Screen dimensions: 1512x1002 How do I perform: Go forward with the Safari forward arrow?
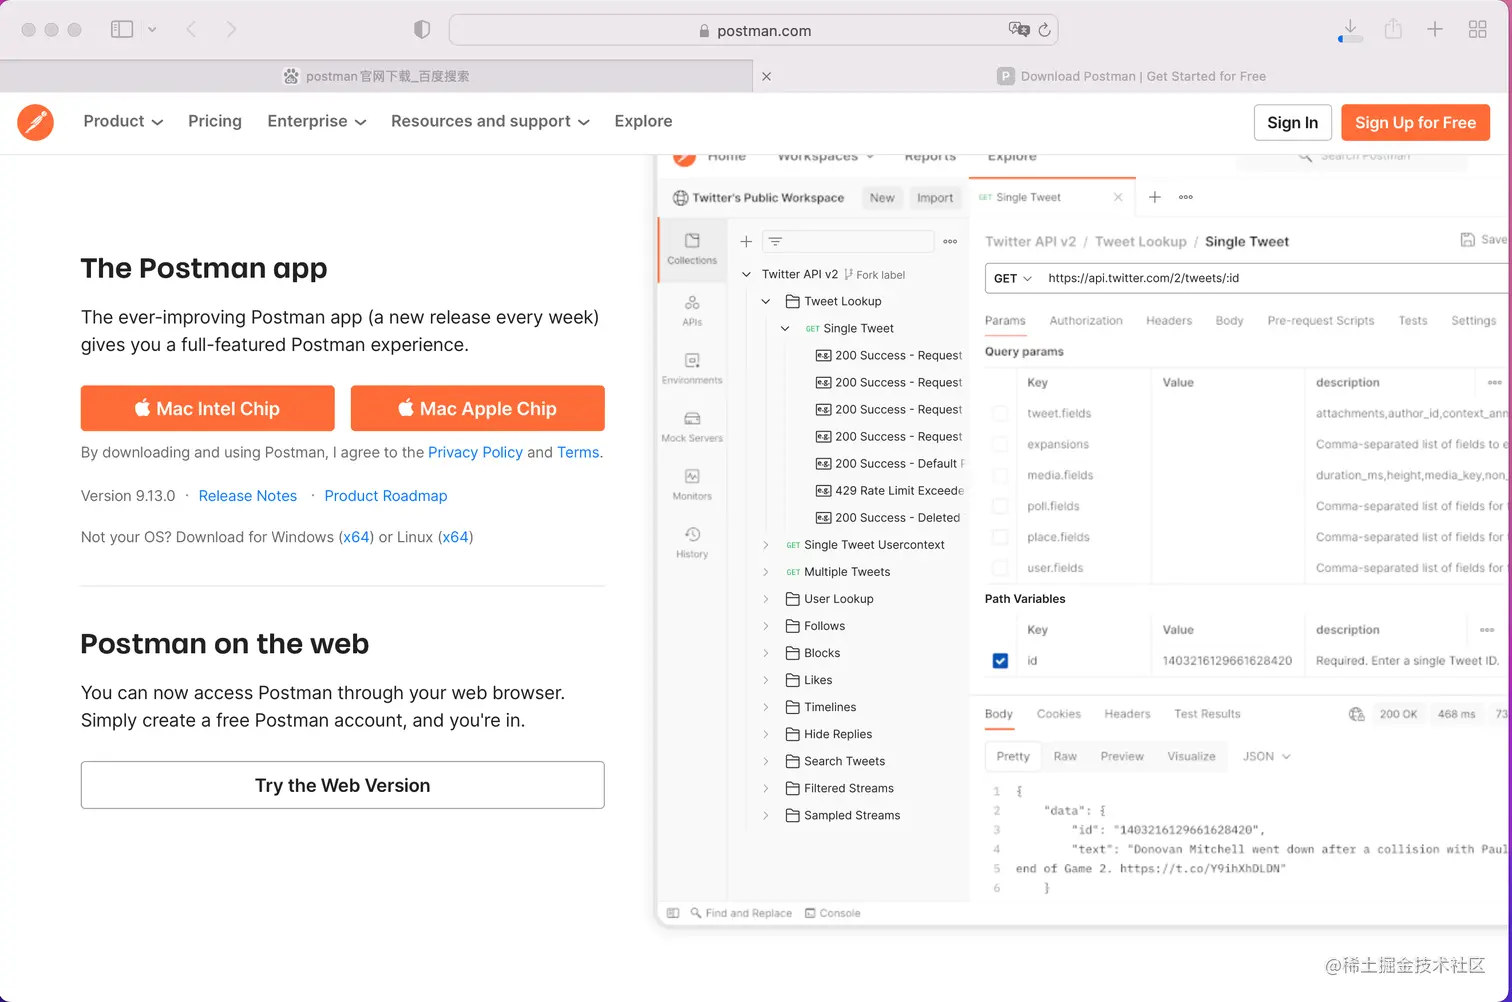pos(231,30)
